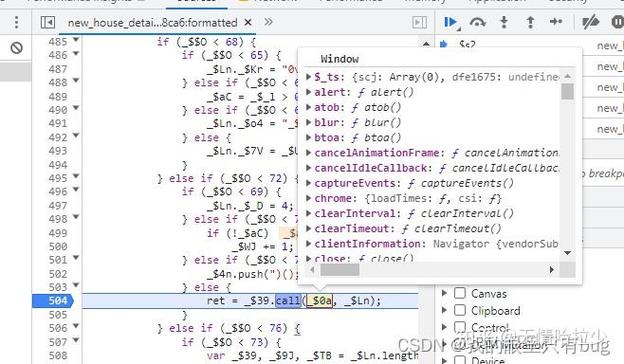The width and height of the screenshot is (624, 364).
Task: Click the popup vertical scrollbar thumb
Action: [567, 91]
